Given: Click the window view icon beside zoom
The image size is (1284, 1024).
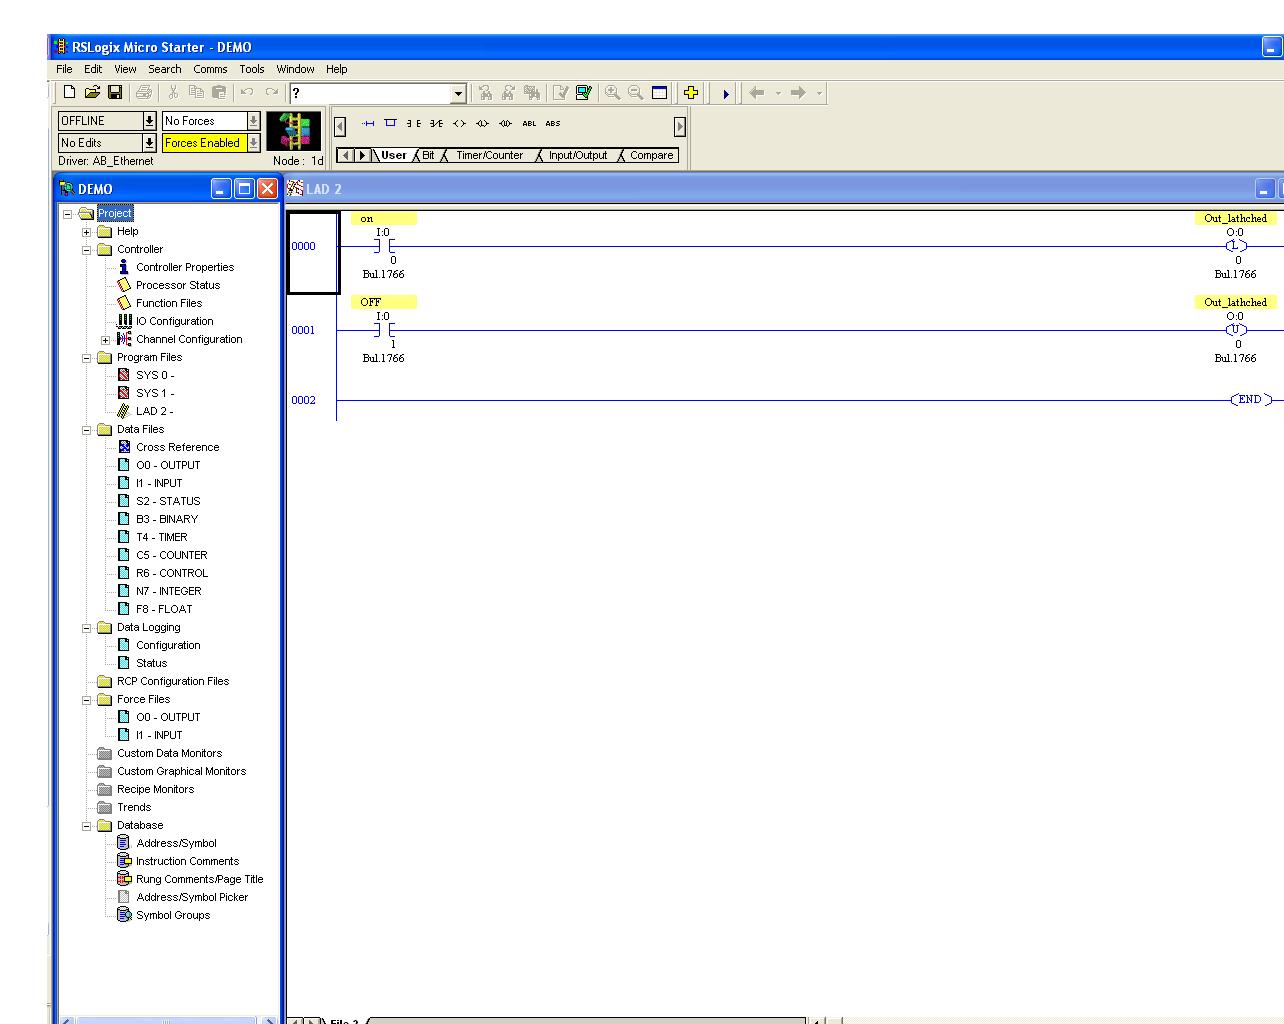Looking at the screenshot, I should coord(660,93).
